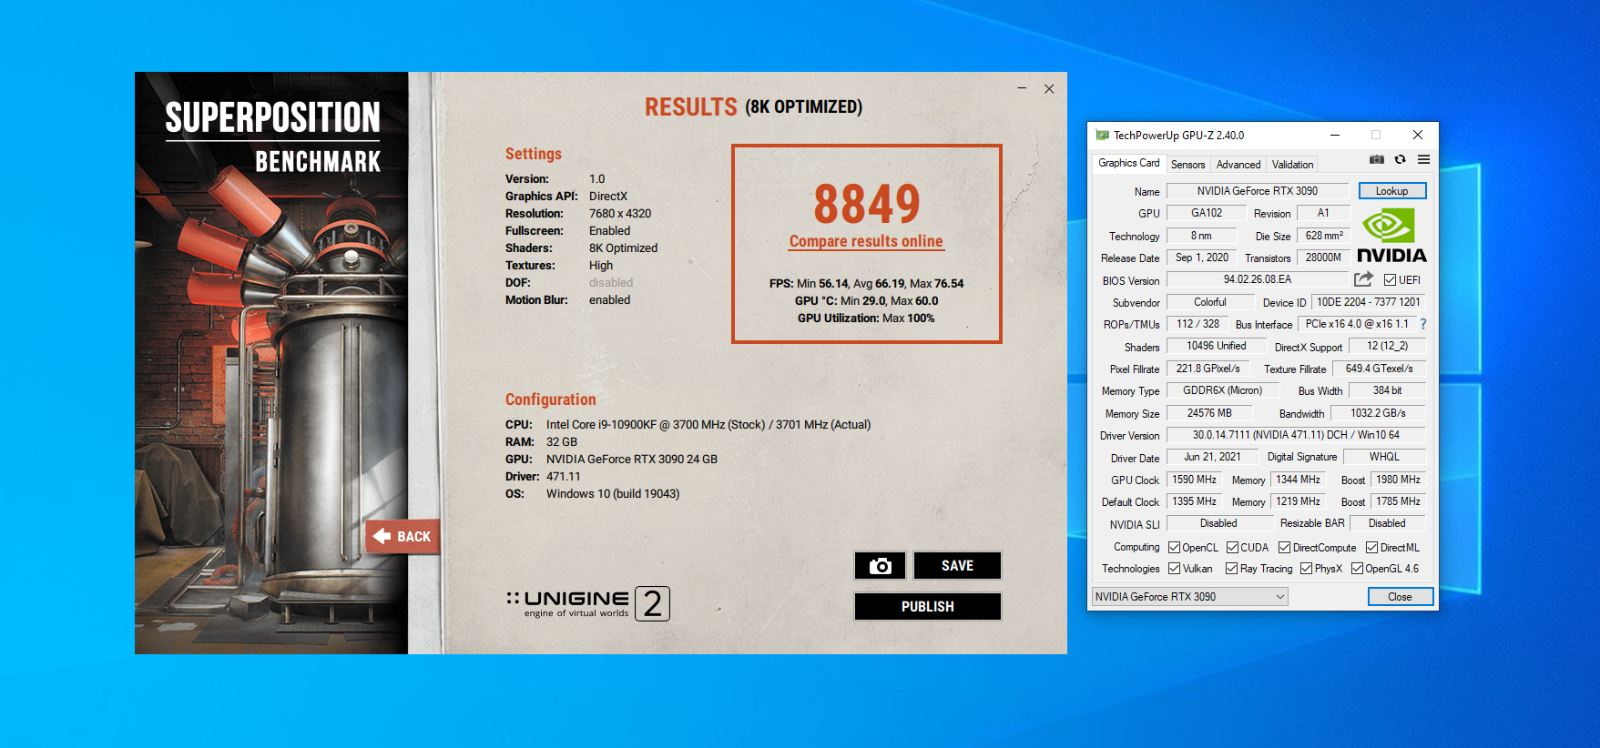The width and height of the screenshot is (1600, 748).
Task: Open the Compare results online link
Action: tap(866, 241)
